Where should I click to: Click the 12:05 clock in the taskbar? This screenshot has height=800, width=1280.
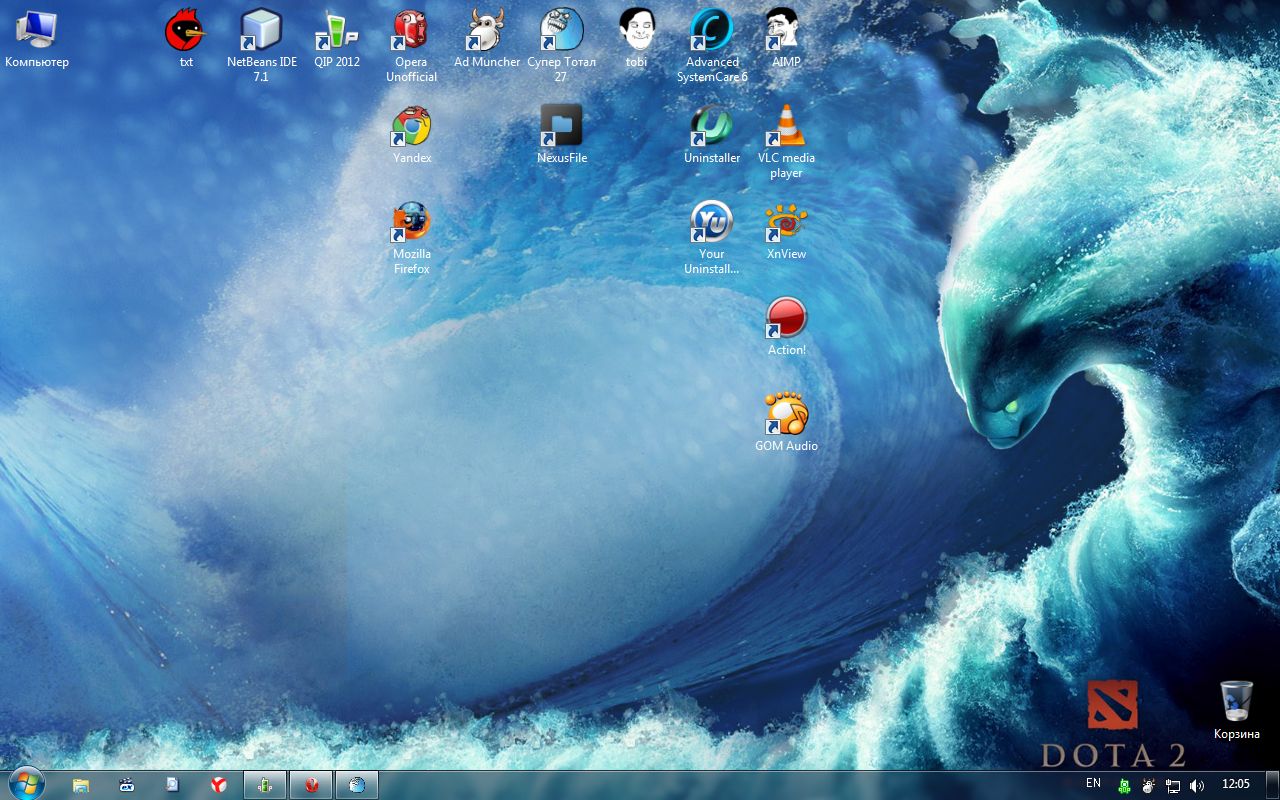click(1236, 785)
